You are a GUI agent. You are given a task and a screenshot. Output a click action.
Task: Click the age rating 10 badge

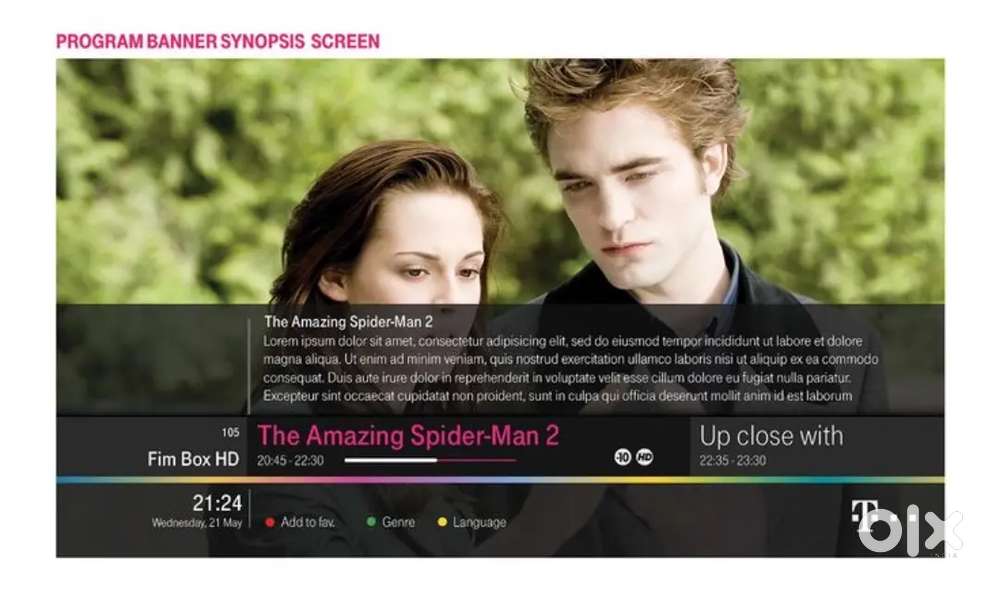tap(623, 456)
